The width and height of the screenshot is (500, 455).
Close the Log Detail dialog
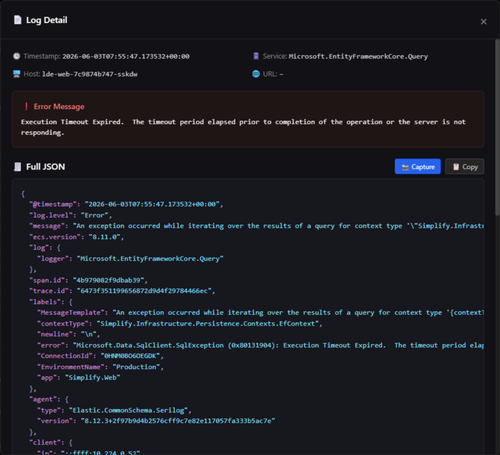(x=483, y=22)
